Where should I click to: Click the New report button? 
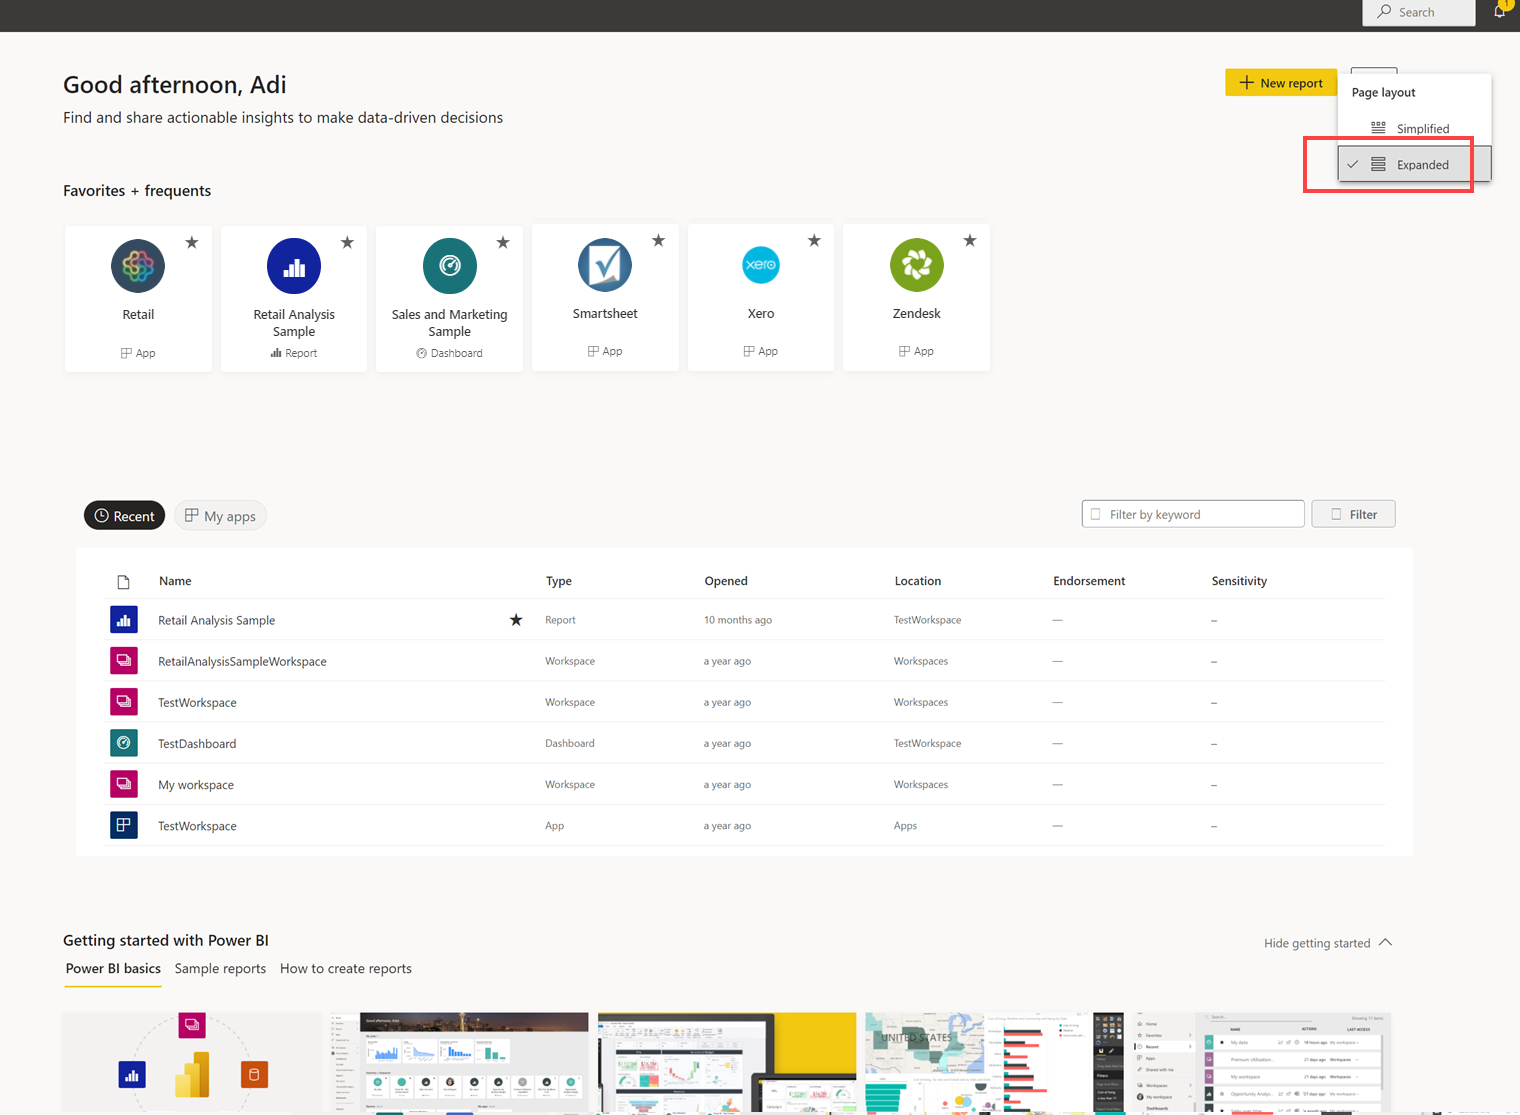1281,82
